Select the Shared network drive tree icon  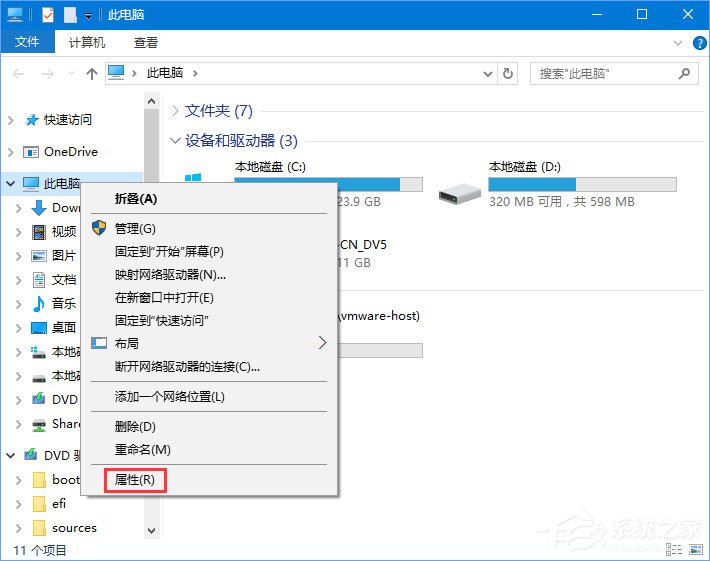[x=39, y=425]
